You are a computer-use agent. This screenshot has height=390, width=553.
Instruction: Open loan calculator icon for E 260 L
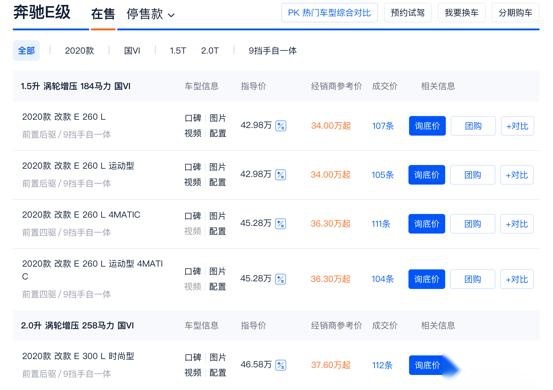(x=281, y=126)
